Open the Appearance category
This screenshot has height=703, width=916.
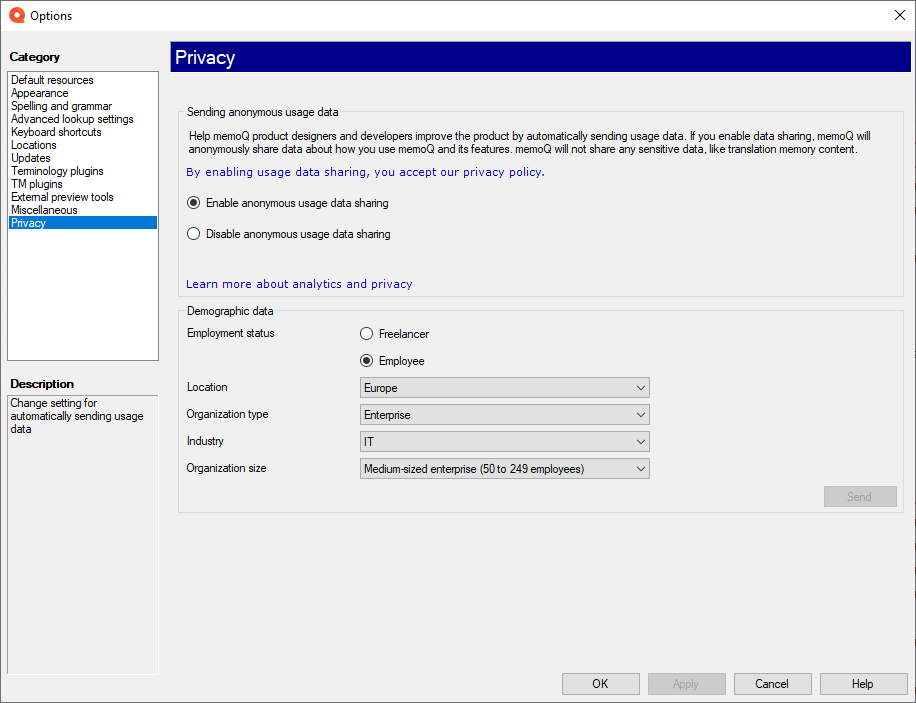pos(40,93)
